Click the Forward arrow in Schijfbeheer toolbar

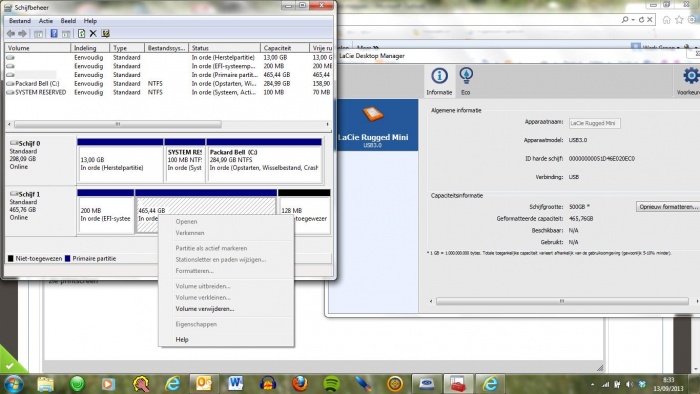(x=22, y=33)
